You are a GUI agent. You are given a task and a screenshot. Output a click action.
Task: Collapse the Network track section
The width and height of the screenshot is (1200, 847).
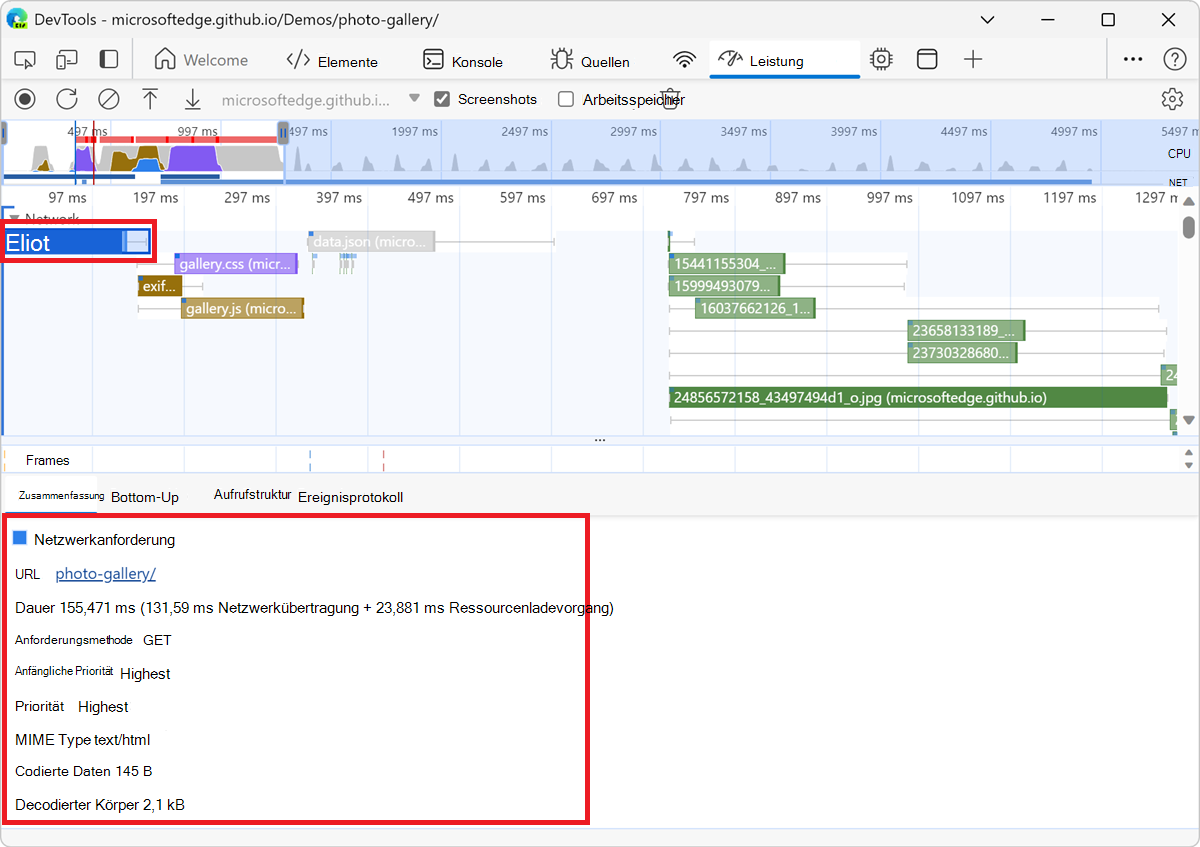point(14,218)
